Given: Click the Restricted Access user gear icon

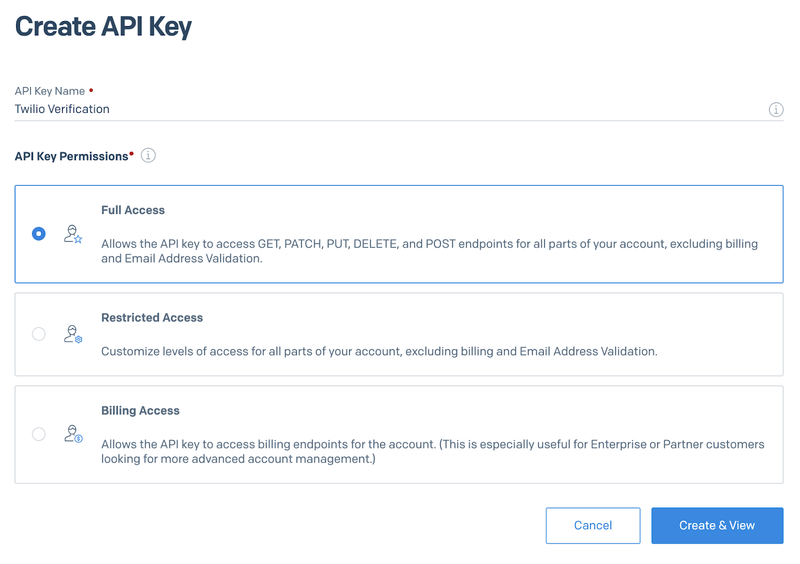Looking at the screenshot, I should pyautogui.click(x=73, y=334).
